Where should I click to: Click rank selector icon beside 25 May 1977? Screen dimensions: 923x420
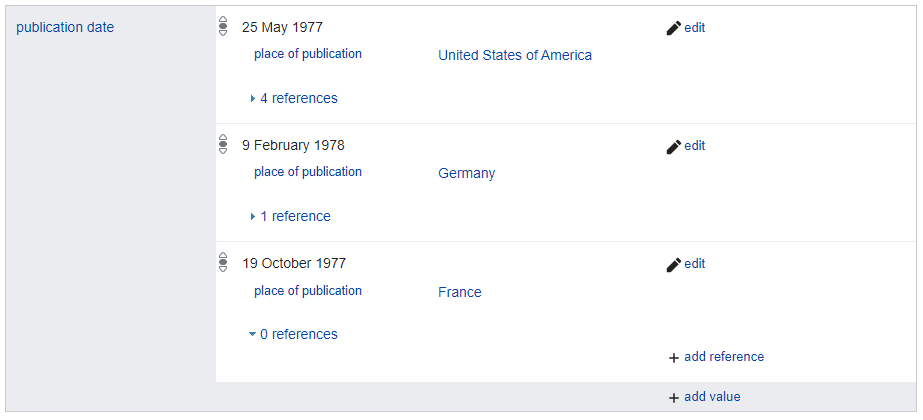223,27
